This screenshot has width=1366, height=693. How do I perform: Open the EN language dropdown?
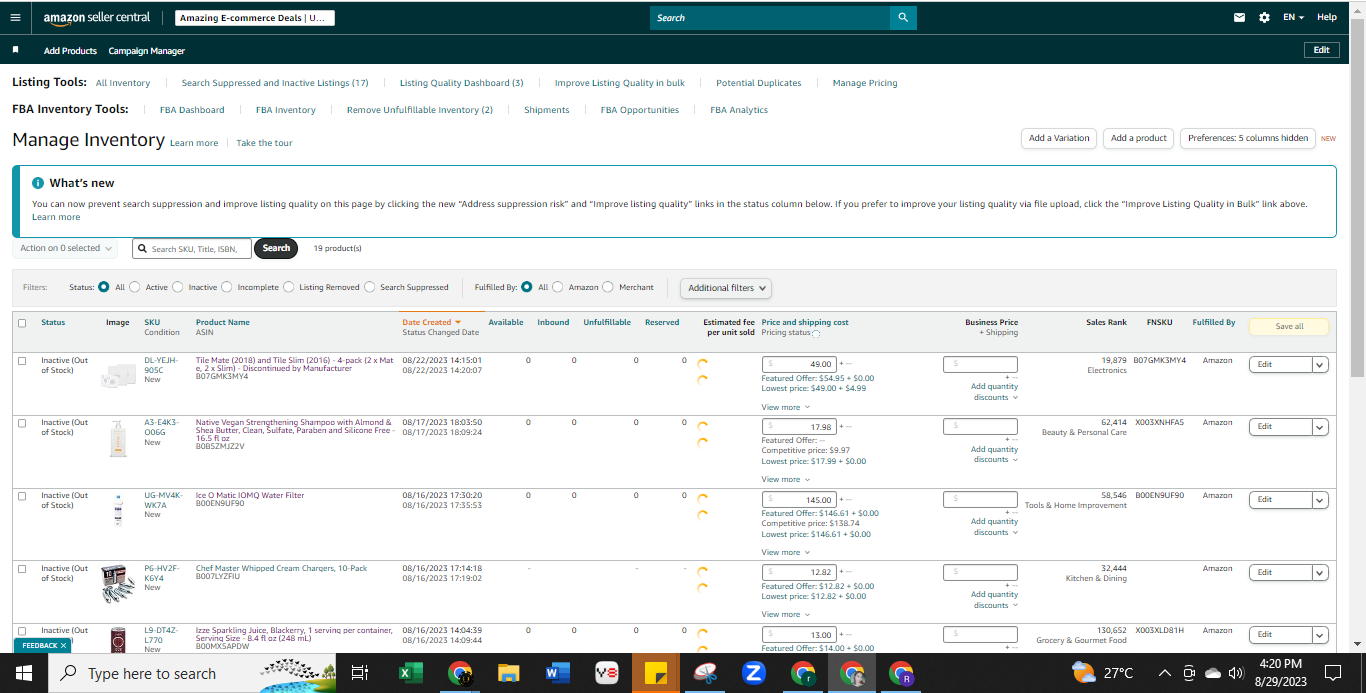tap(1293, 17)
